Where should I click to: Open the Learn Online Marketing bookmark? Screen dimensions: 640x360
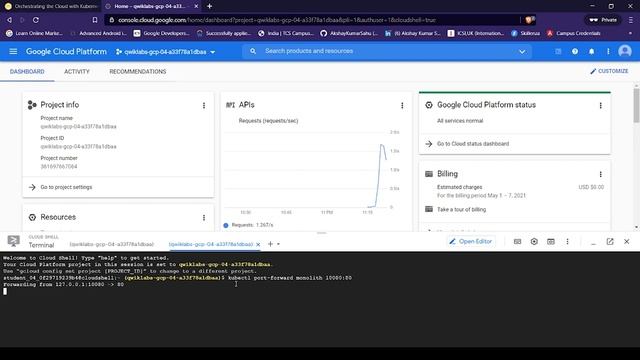[x=34, y=33]
